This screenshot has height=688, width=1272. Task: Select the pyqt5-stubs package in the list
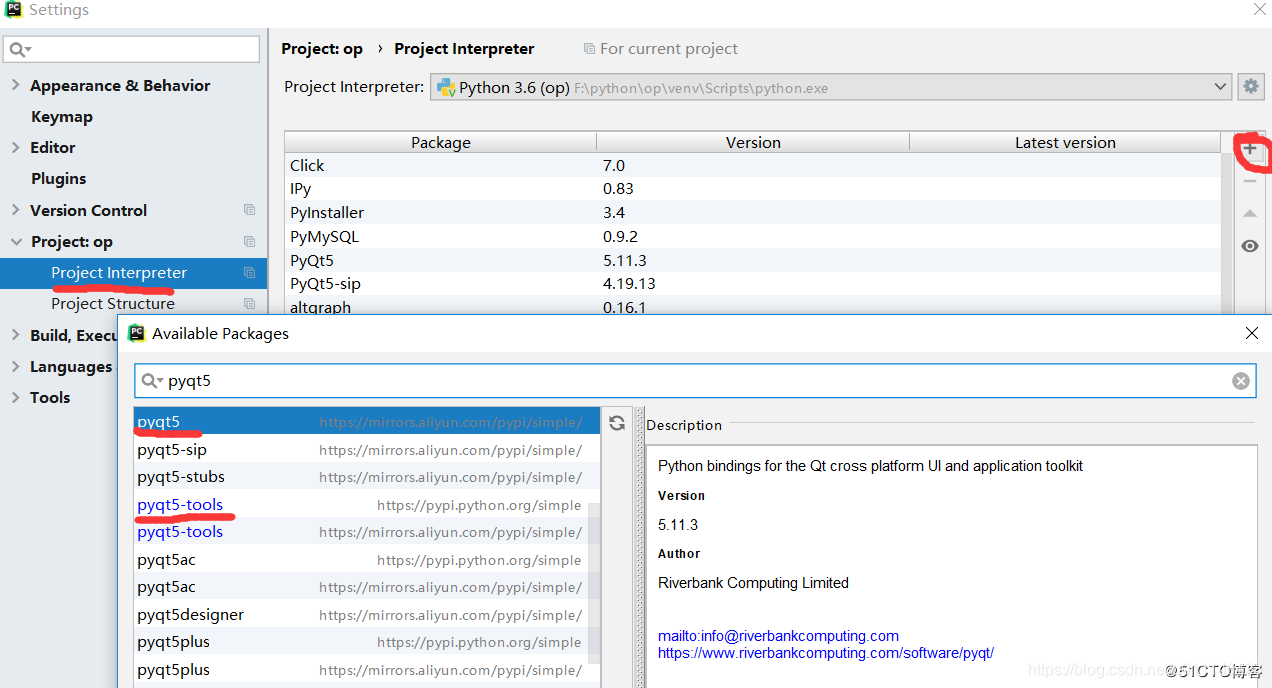180,477
